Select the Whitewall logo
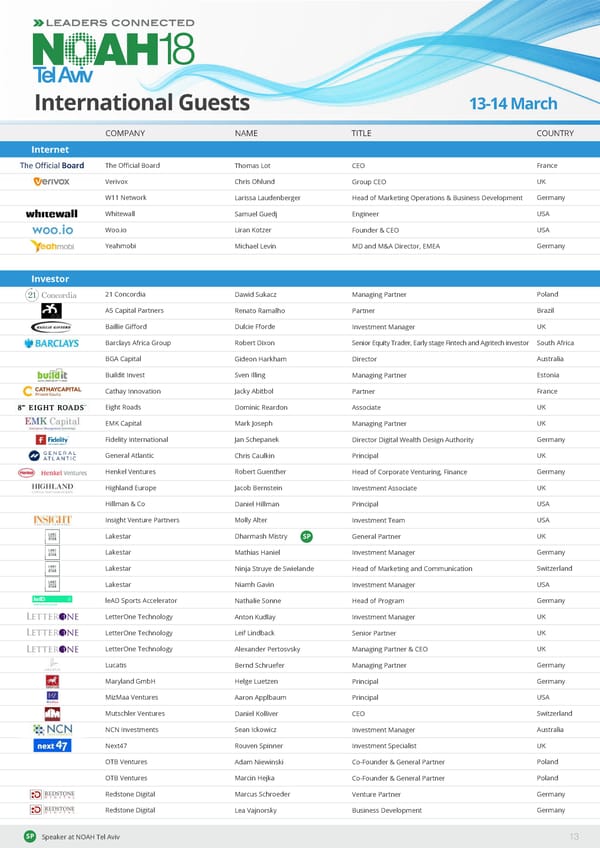 click(51, 214)
